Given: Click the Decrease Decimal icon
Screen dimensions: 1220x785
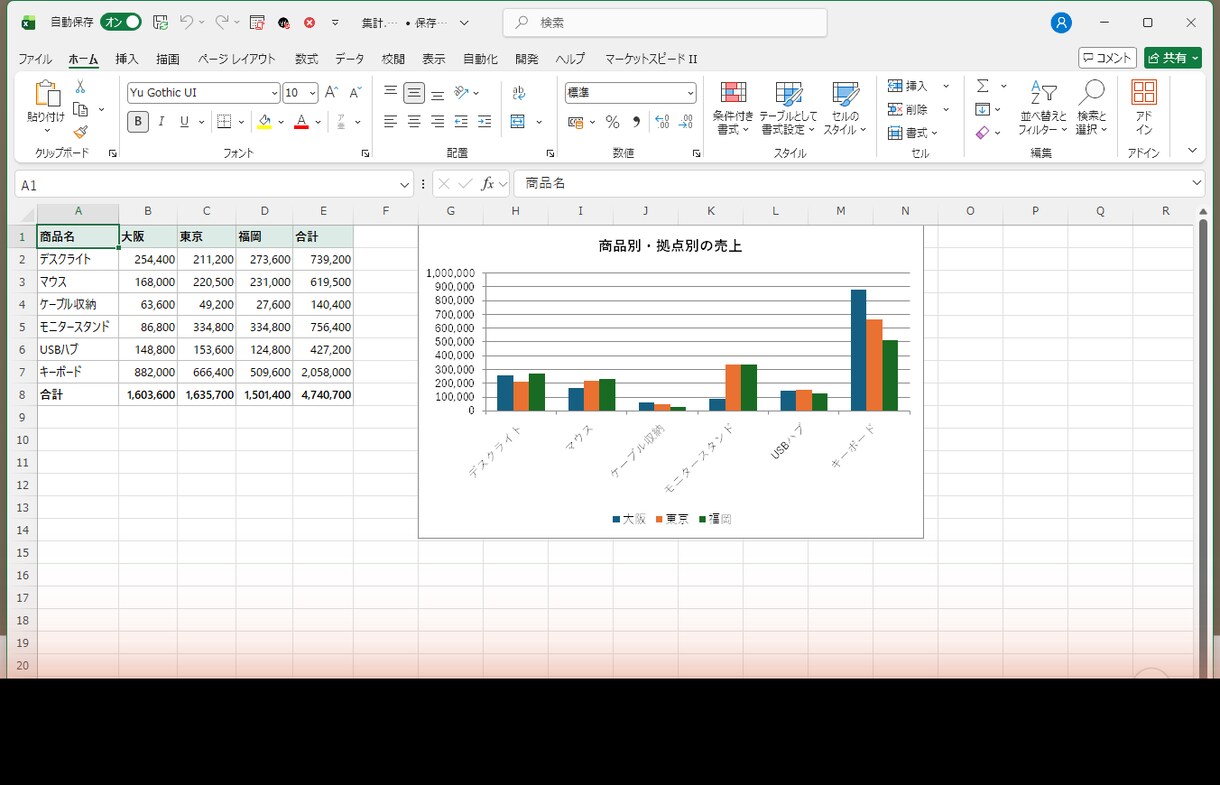Looking at the screenshot, I should [686, 122].
